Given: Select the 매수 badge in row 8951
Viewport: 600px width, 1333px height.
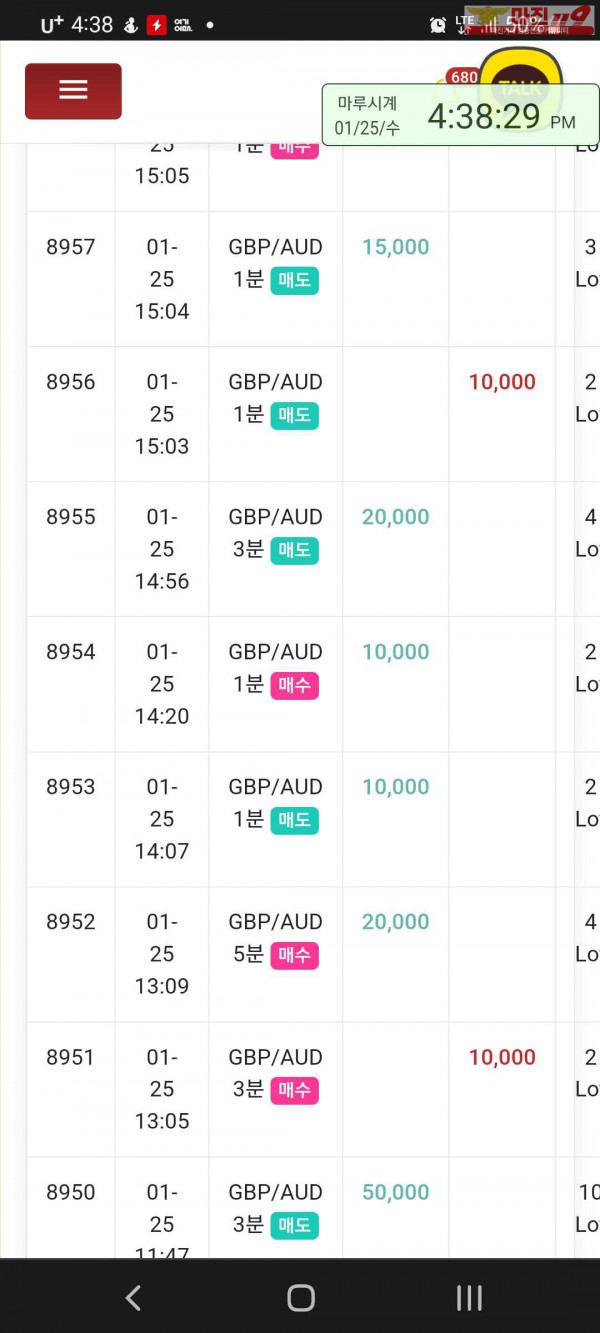Looking at the screenshot, I should pos(294,1090).
